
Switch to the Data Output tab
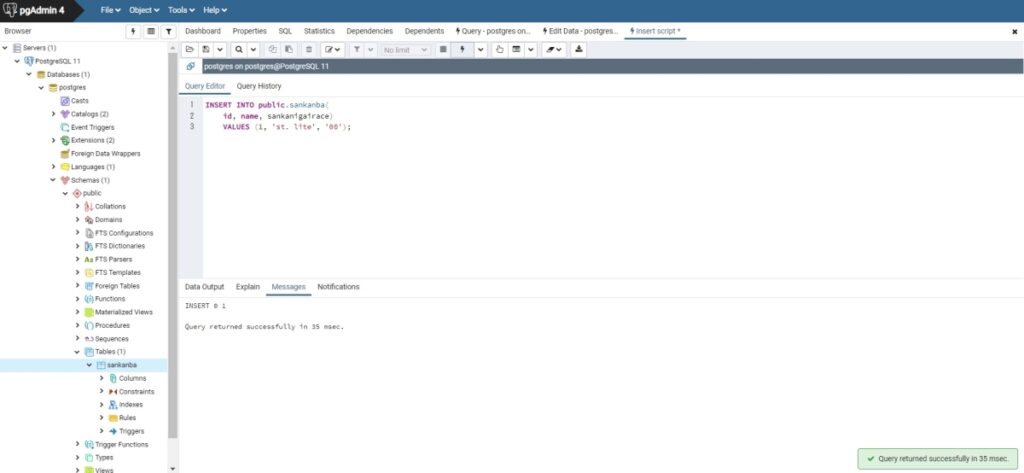coord(204,287)
